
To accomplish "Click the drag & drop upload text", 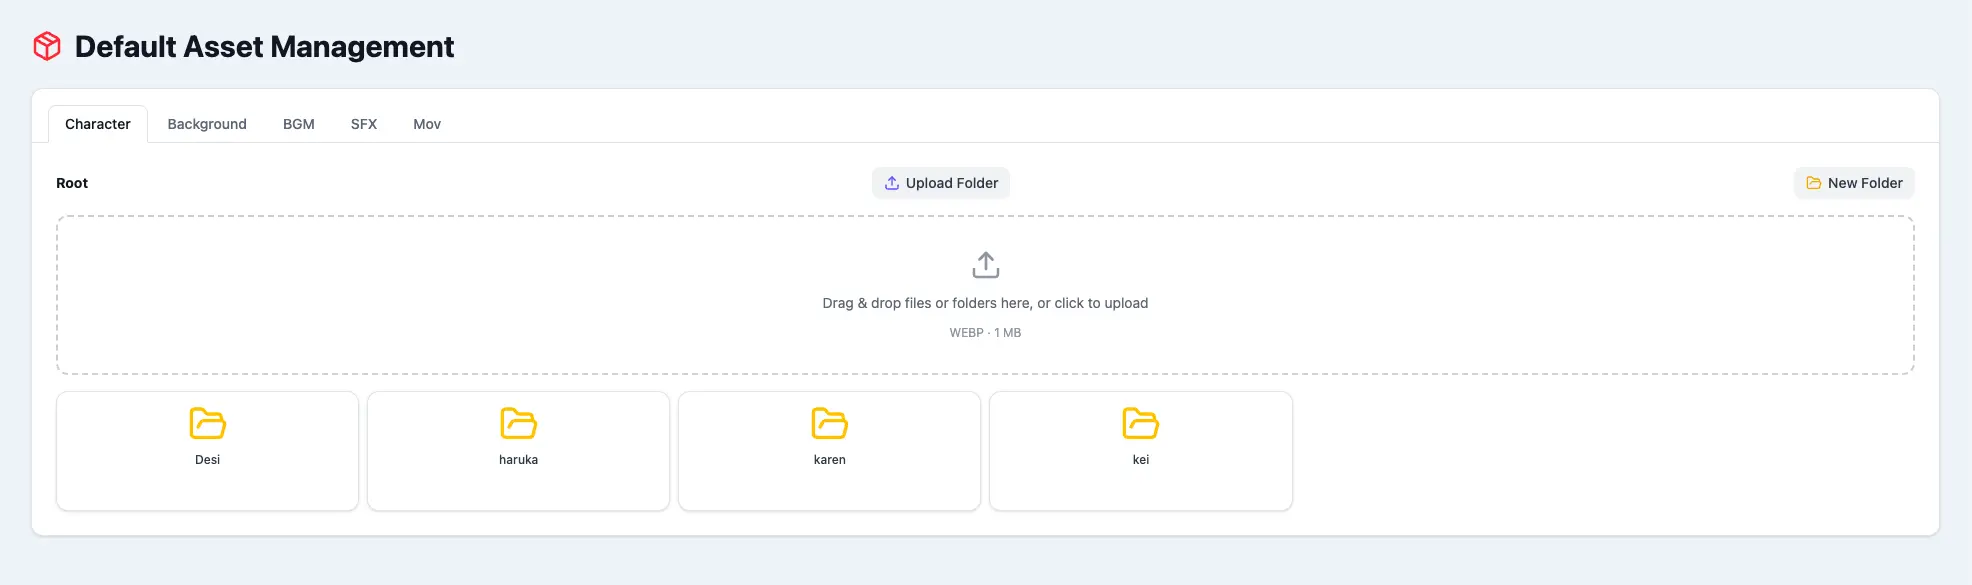I will point(985,303).
